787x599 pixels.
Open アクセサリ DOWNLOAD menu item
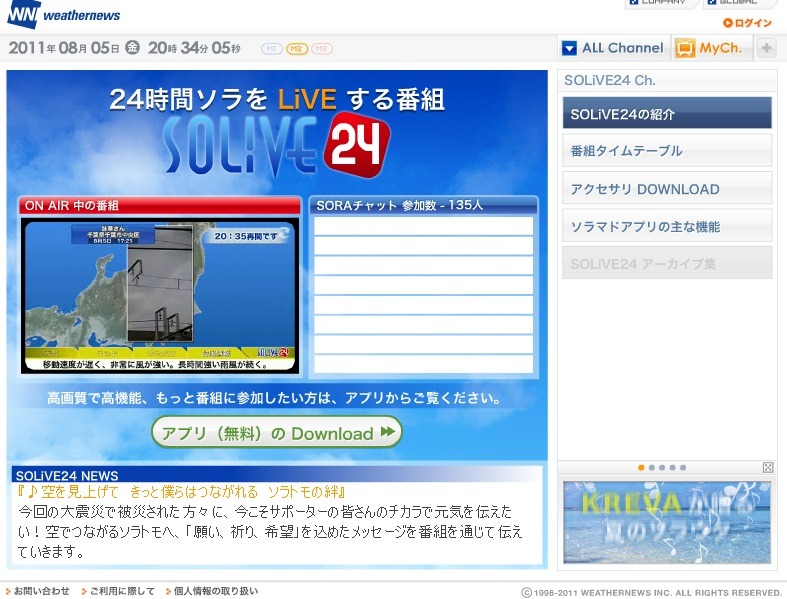click(667, 188)
